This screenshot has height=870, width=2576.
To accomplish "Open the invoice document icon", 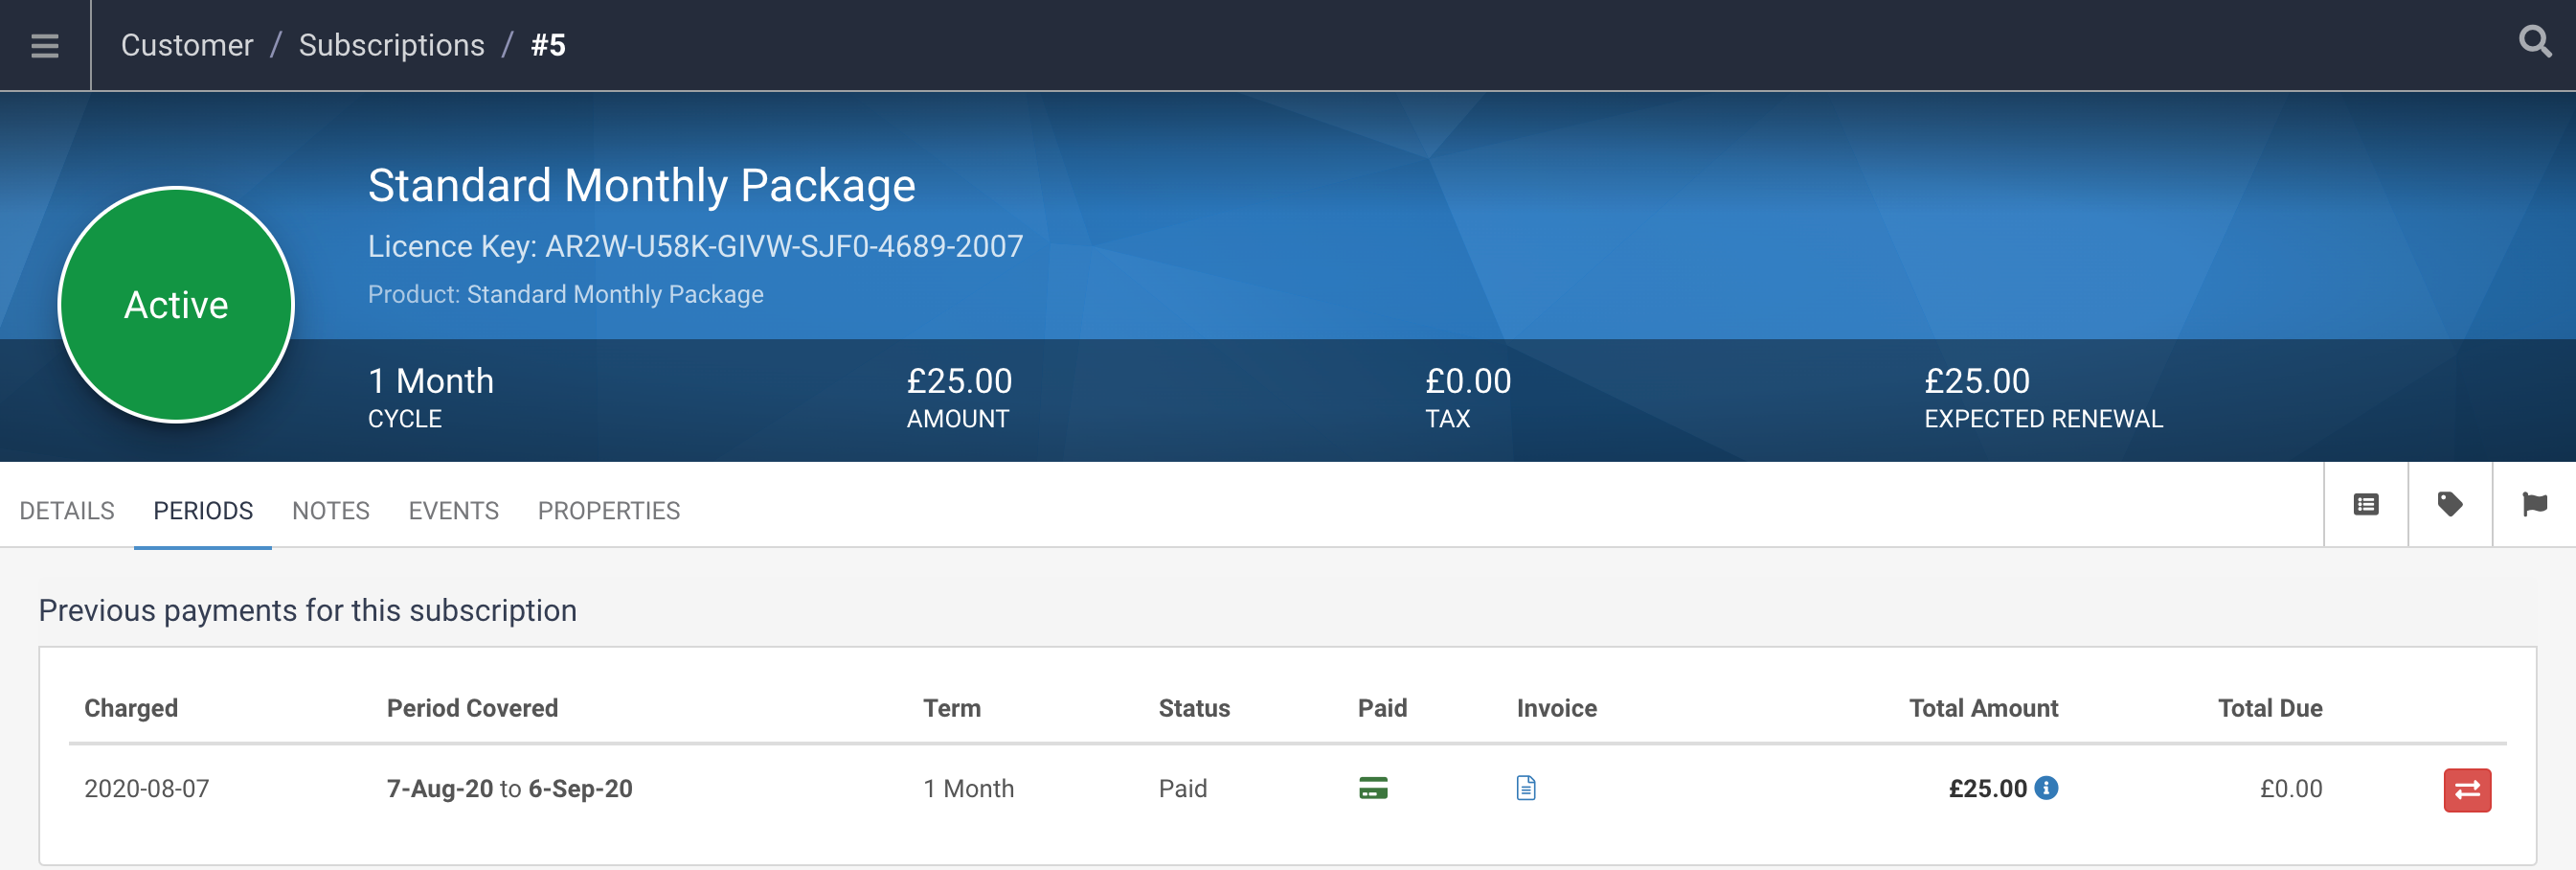I will point(1526,788).
